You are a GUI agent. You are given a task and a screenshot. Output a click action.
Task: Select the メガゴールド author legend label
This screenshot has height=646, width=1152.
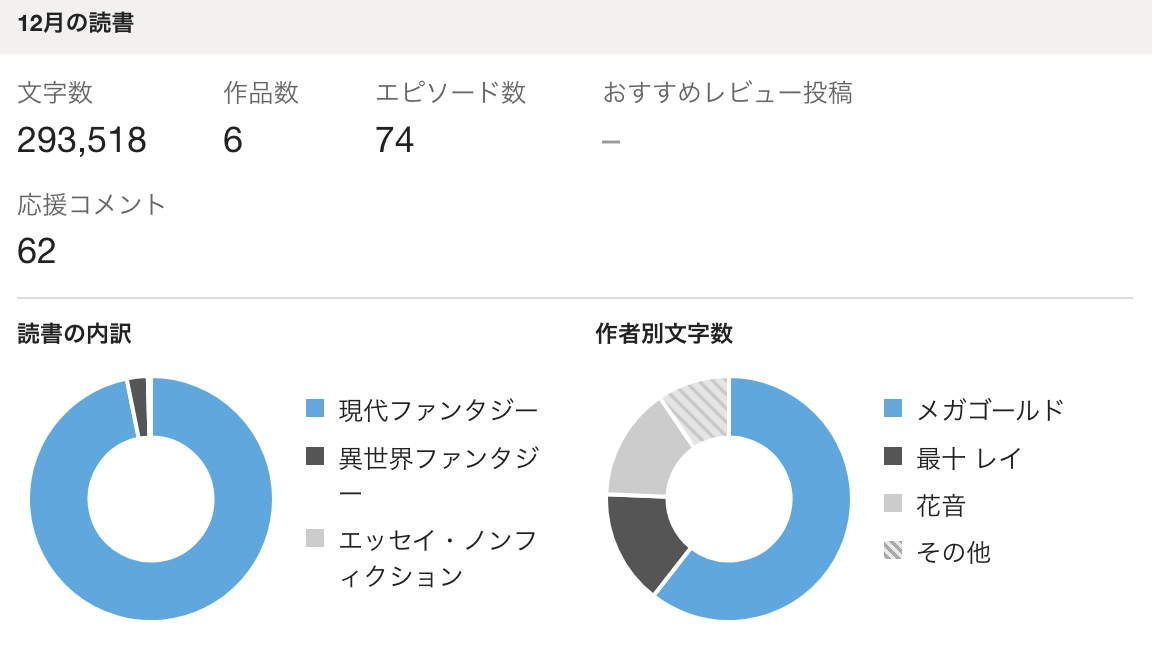pos(989,409)
